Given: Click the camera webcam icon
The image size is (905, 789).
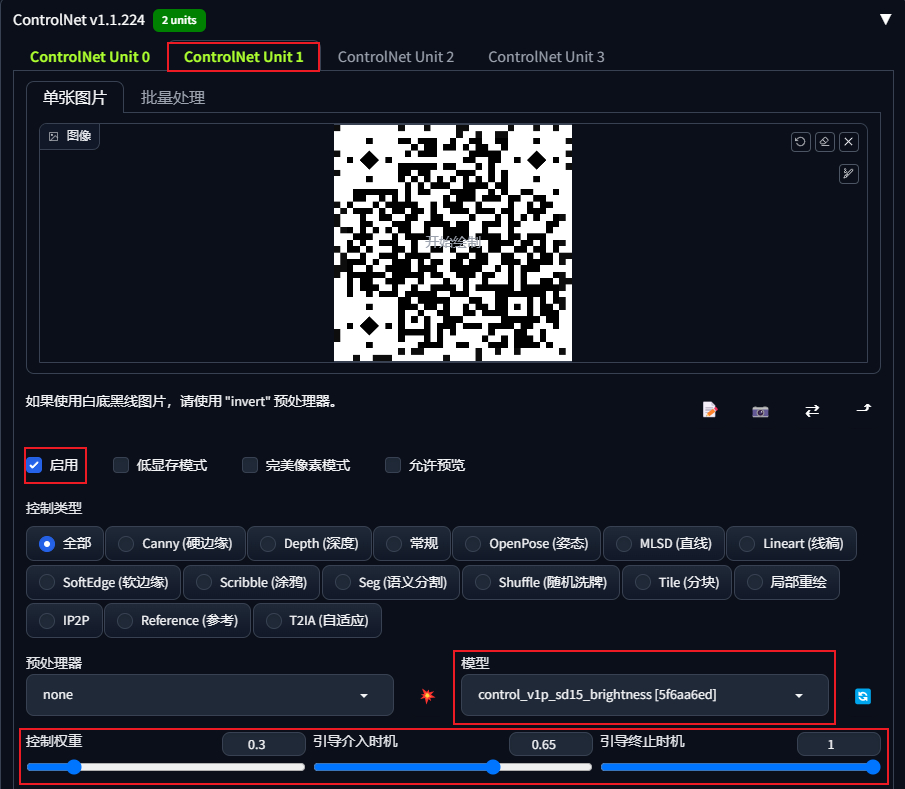Looking at the screenshot, I should coord(760,411).
